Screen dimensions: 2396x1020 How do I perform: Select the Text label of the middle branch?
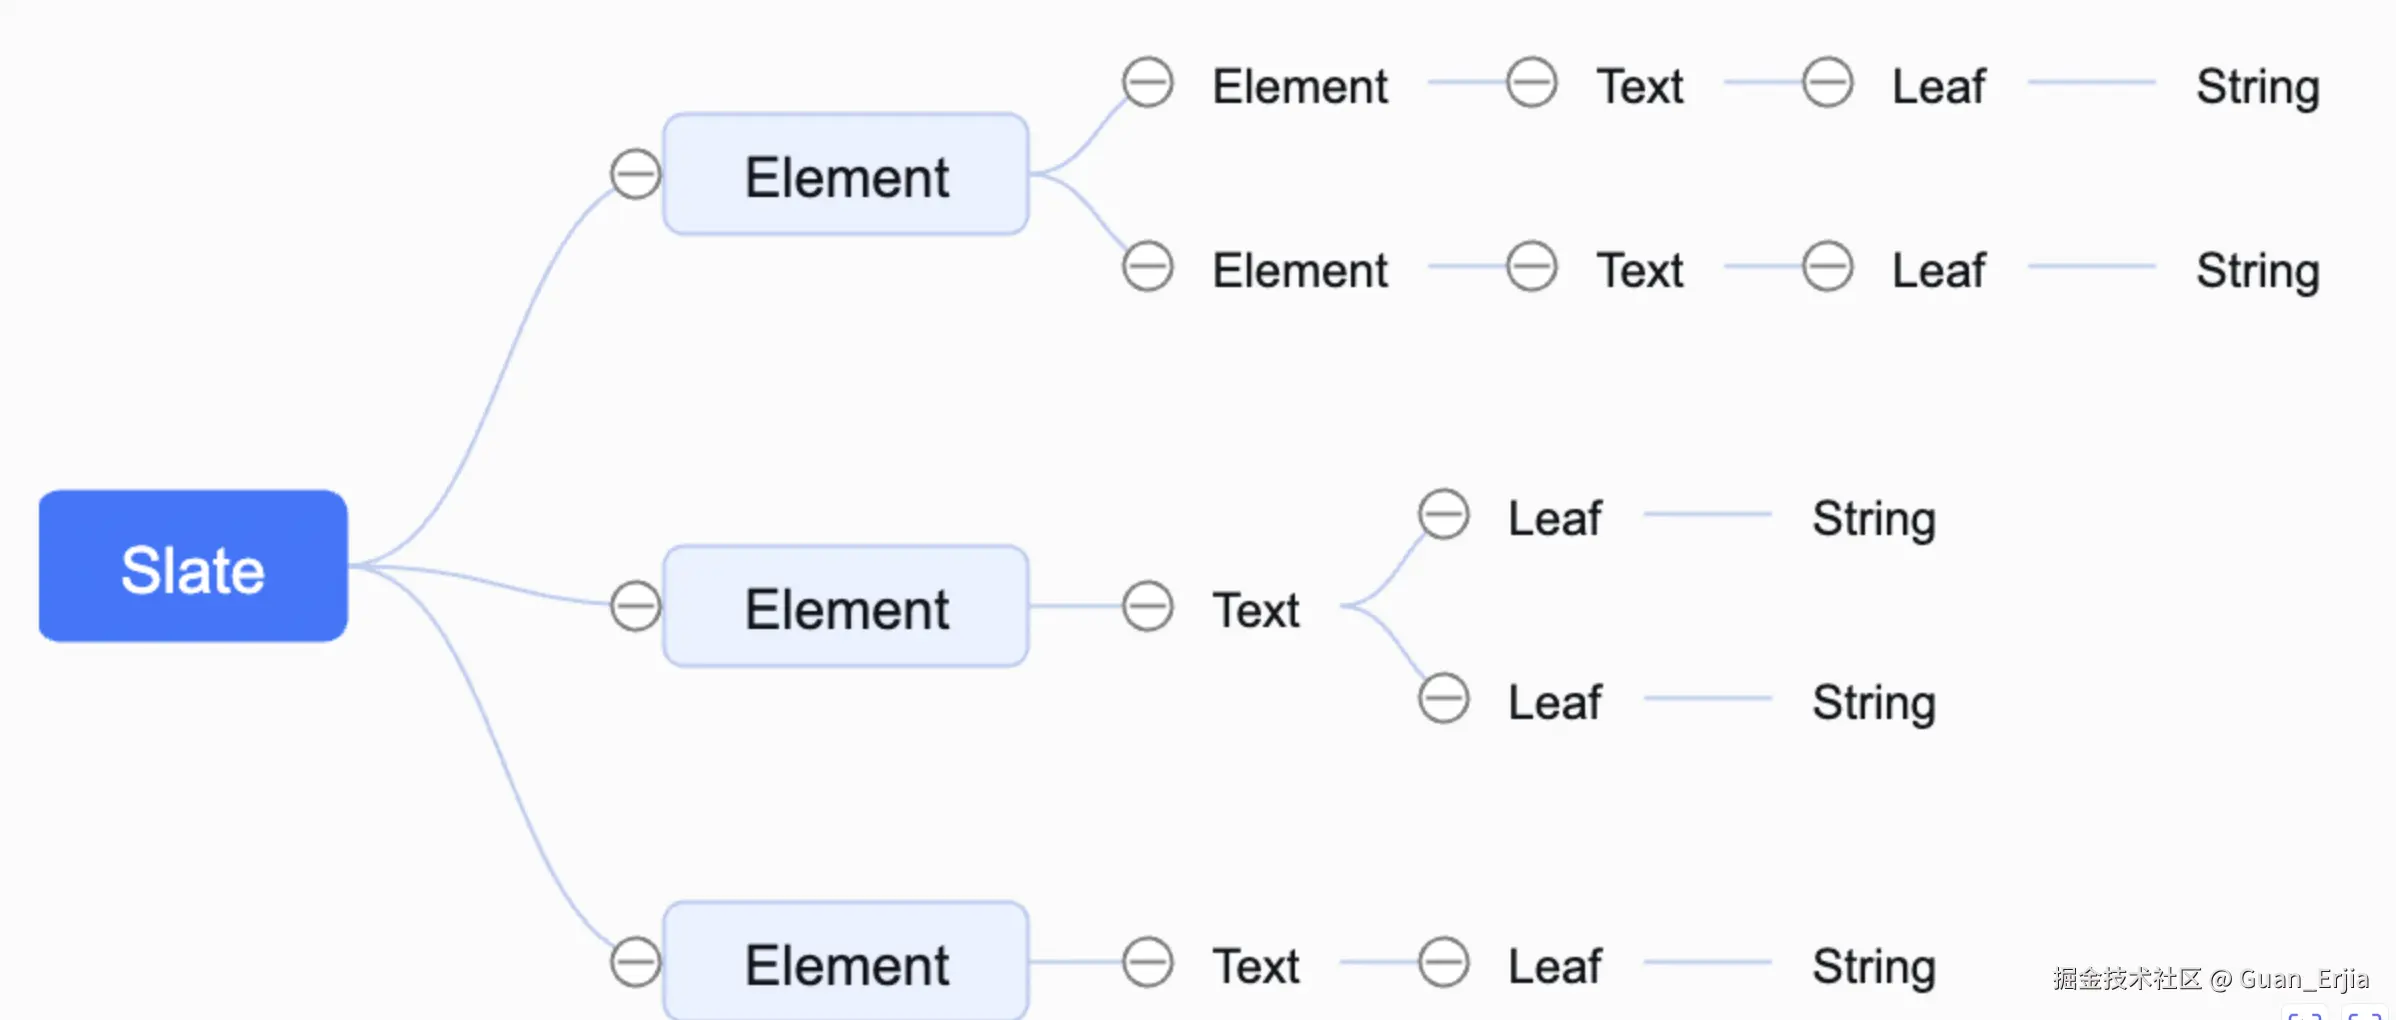(1256, 610)
